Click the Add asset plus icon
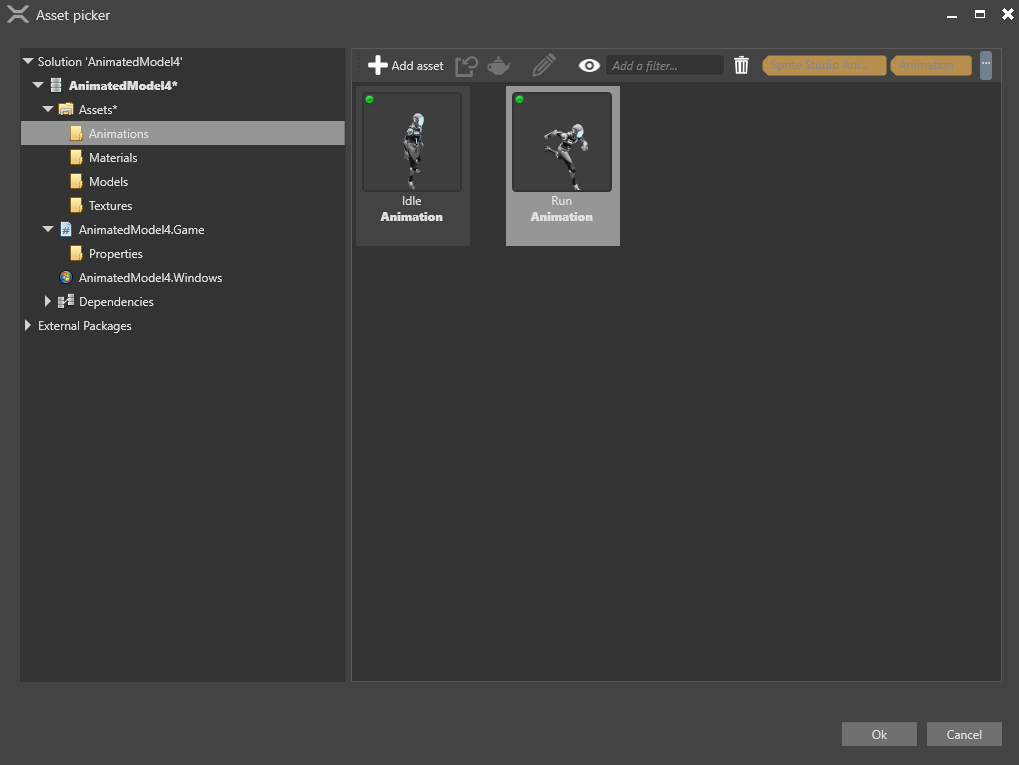Screen dimensions: 1019x765 (377, 65)
